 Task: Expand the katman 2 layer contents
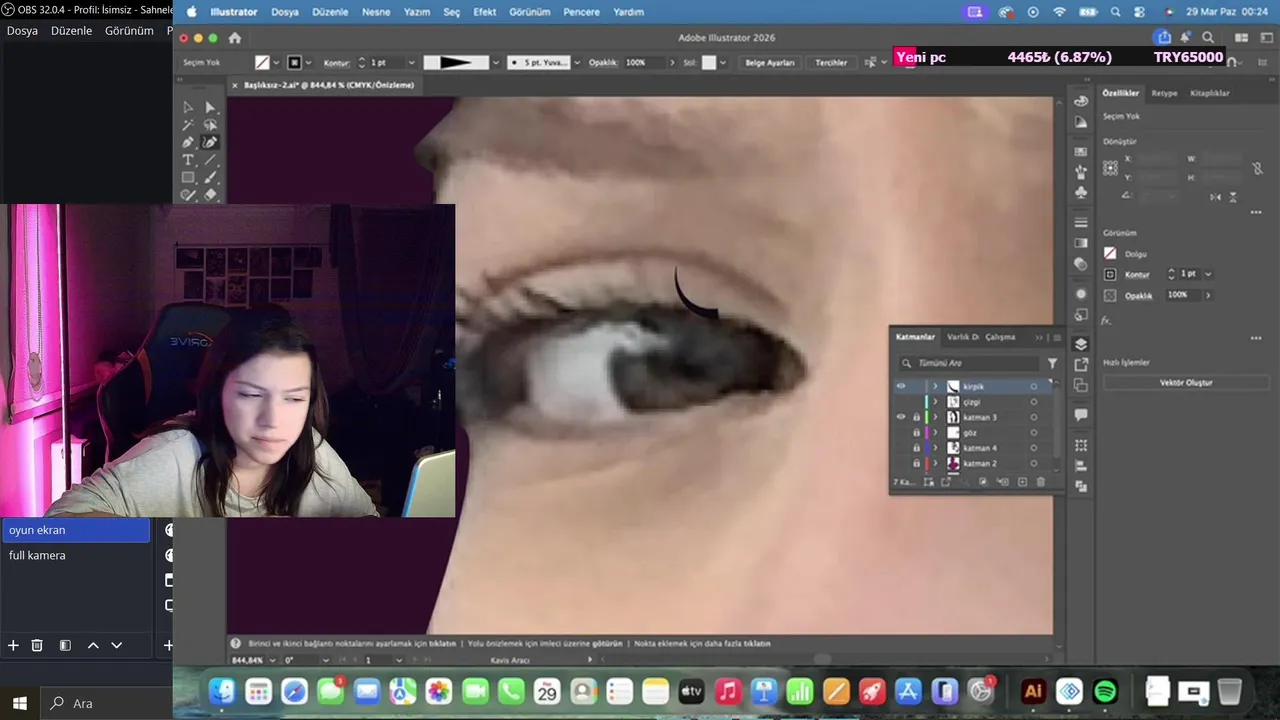(936, 464)
